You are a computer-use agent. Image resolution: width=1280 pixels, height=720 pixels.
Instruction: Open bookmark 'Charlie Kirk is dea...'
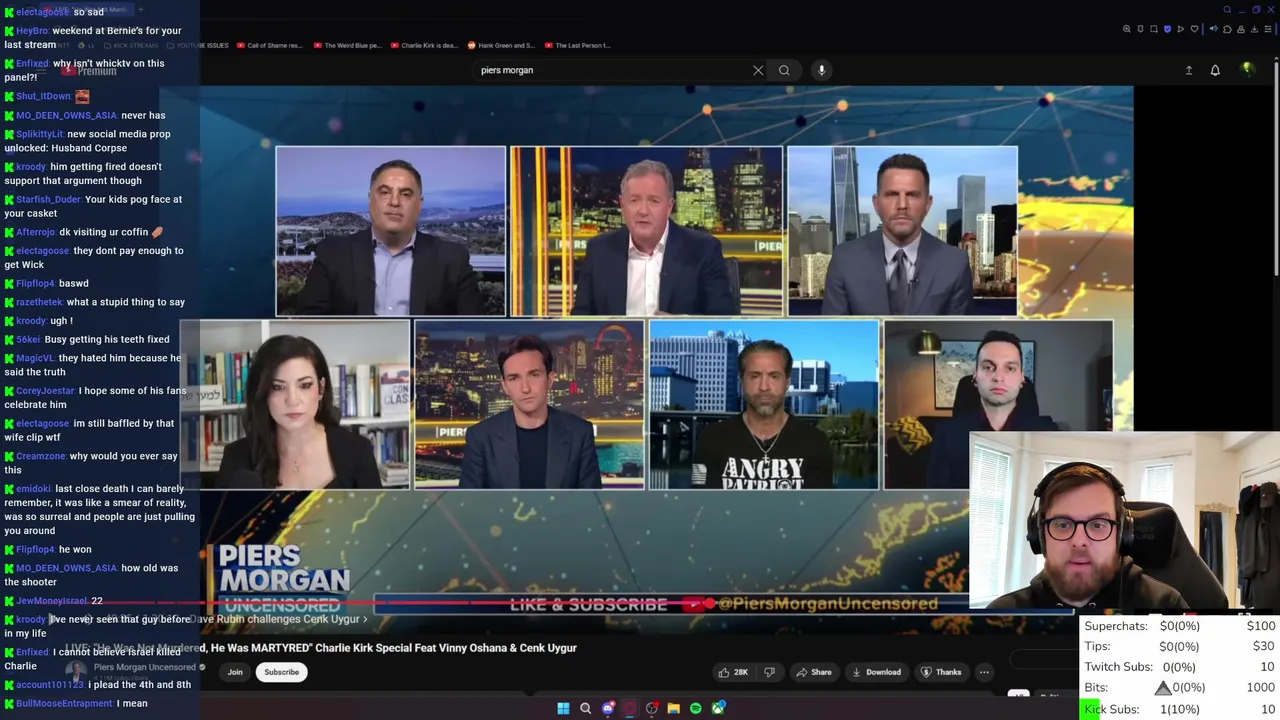tap(424, 45)
